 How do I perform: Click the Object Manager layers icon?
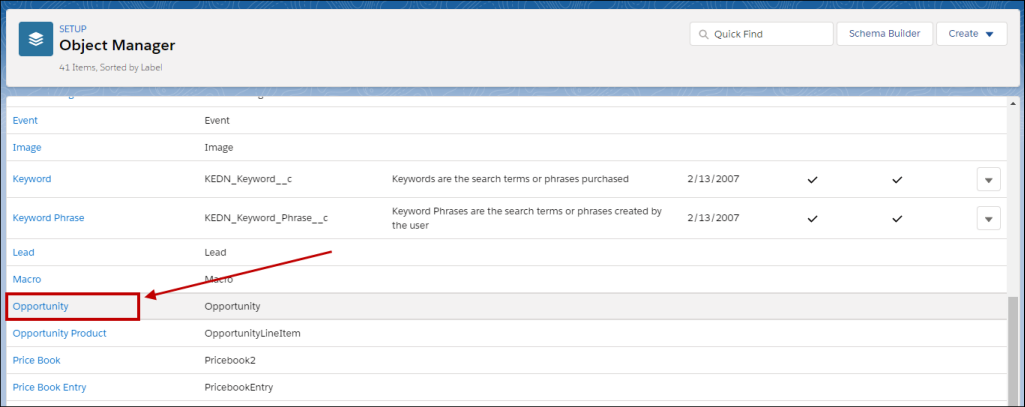pyautogui.click(x=36, y=39)
